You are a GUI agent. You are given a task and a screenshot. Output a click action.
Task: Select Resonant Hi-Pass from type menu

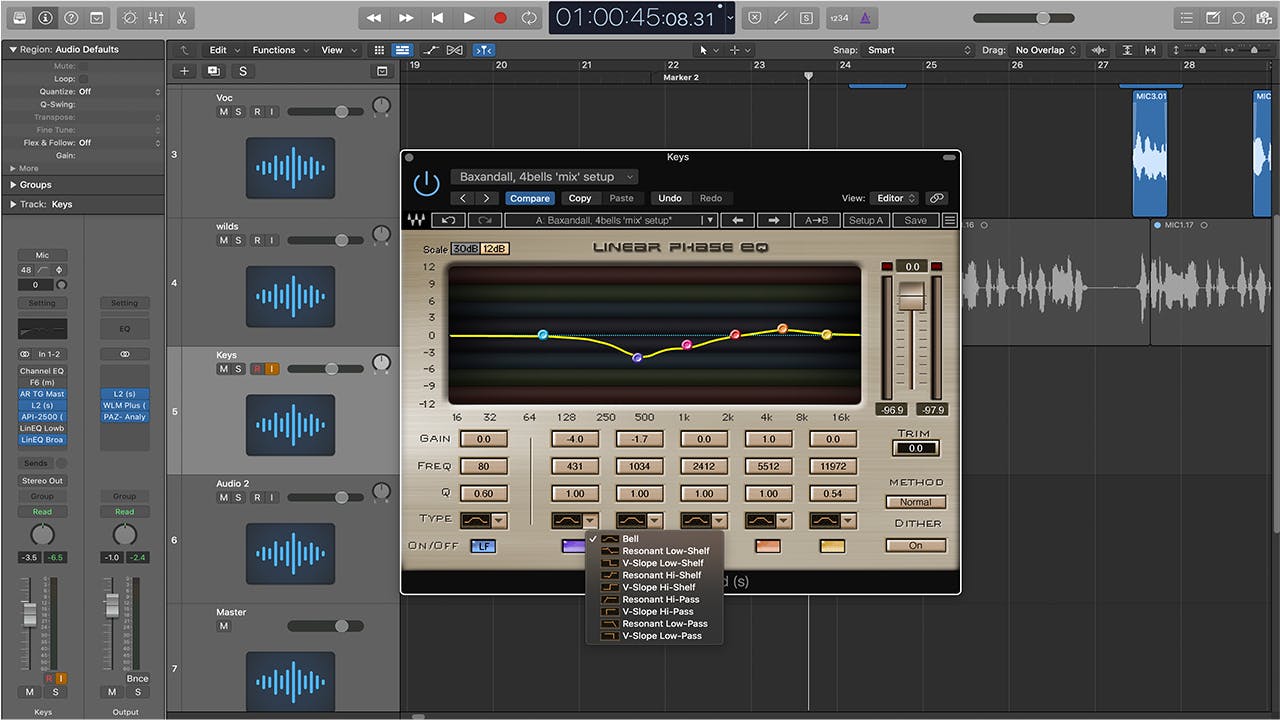[x=660, y=599]
